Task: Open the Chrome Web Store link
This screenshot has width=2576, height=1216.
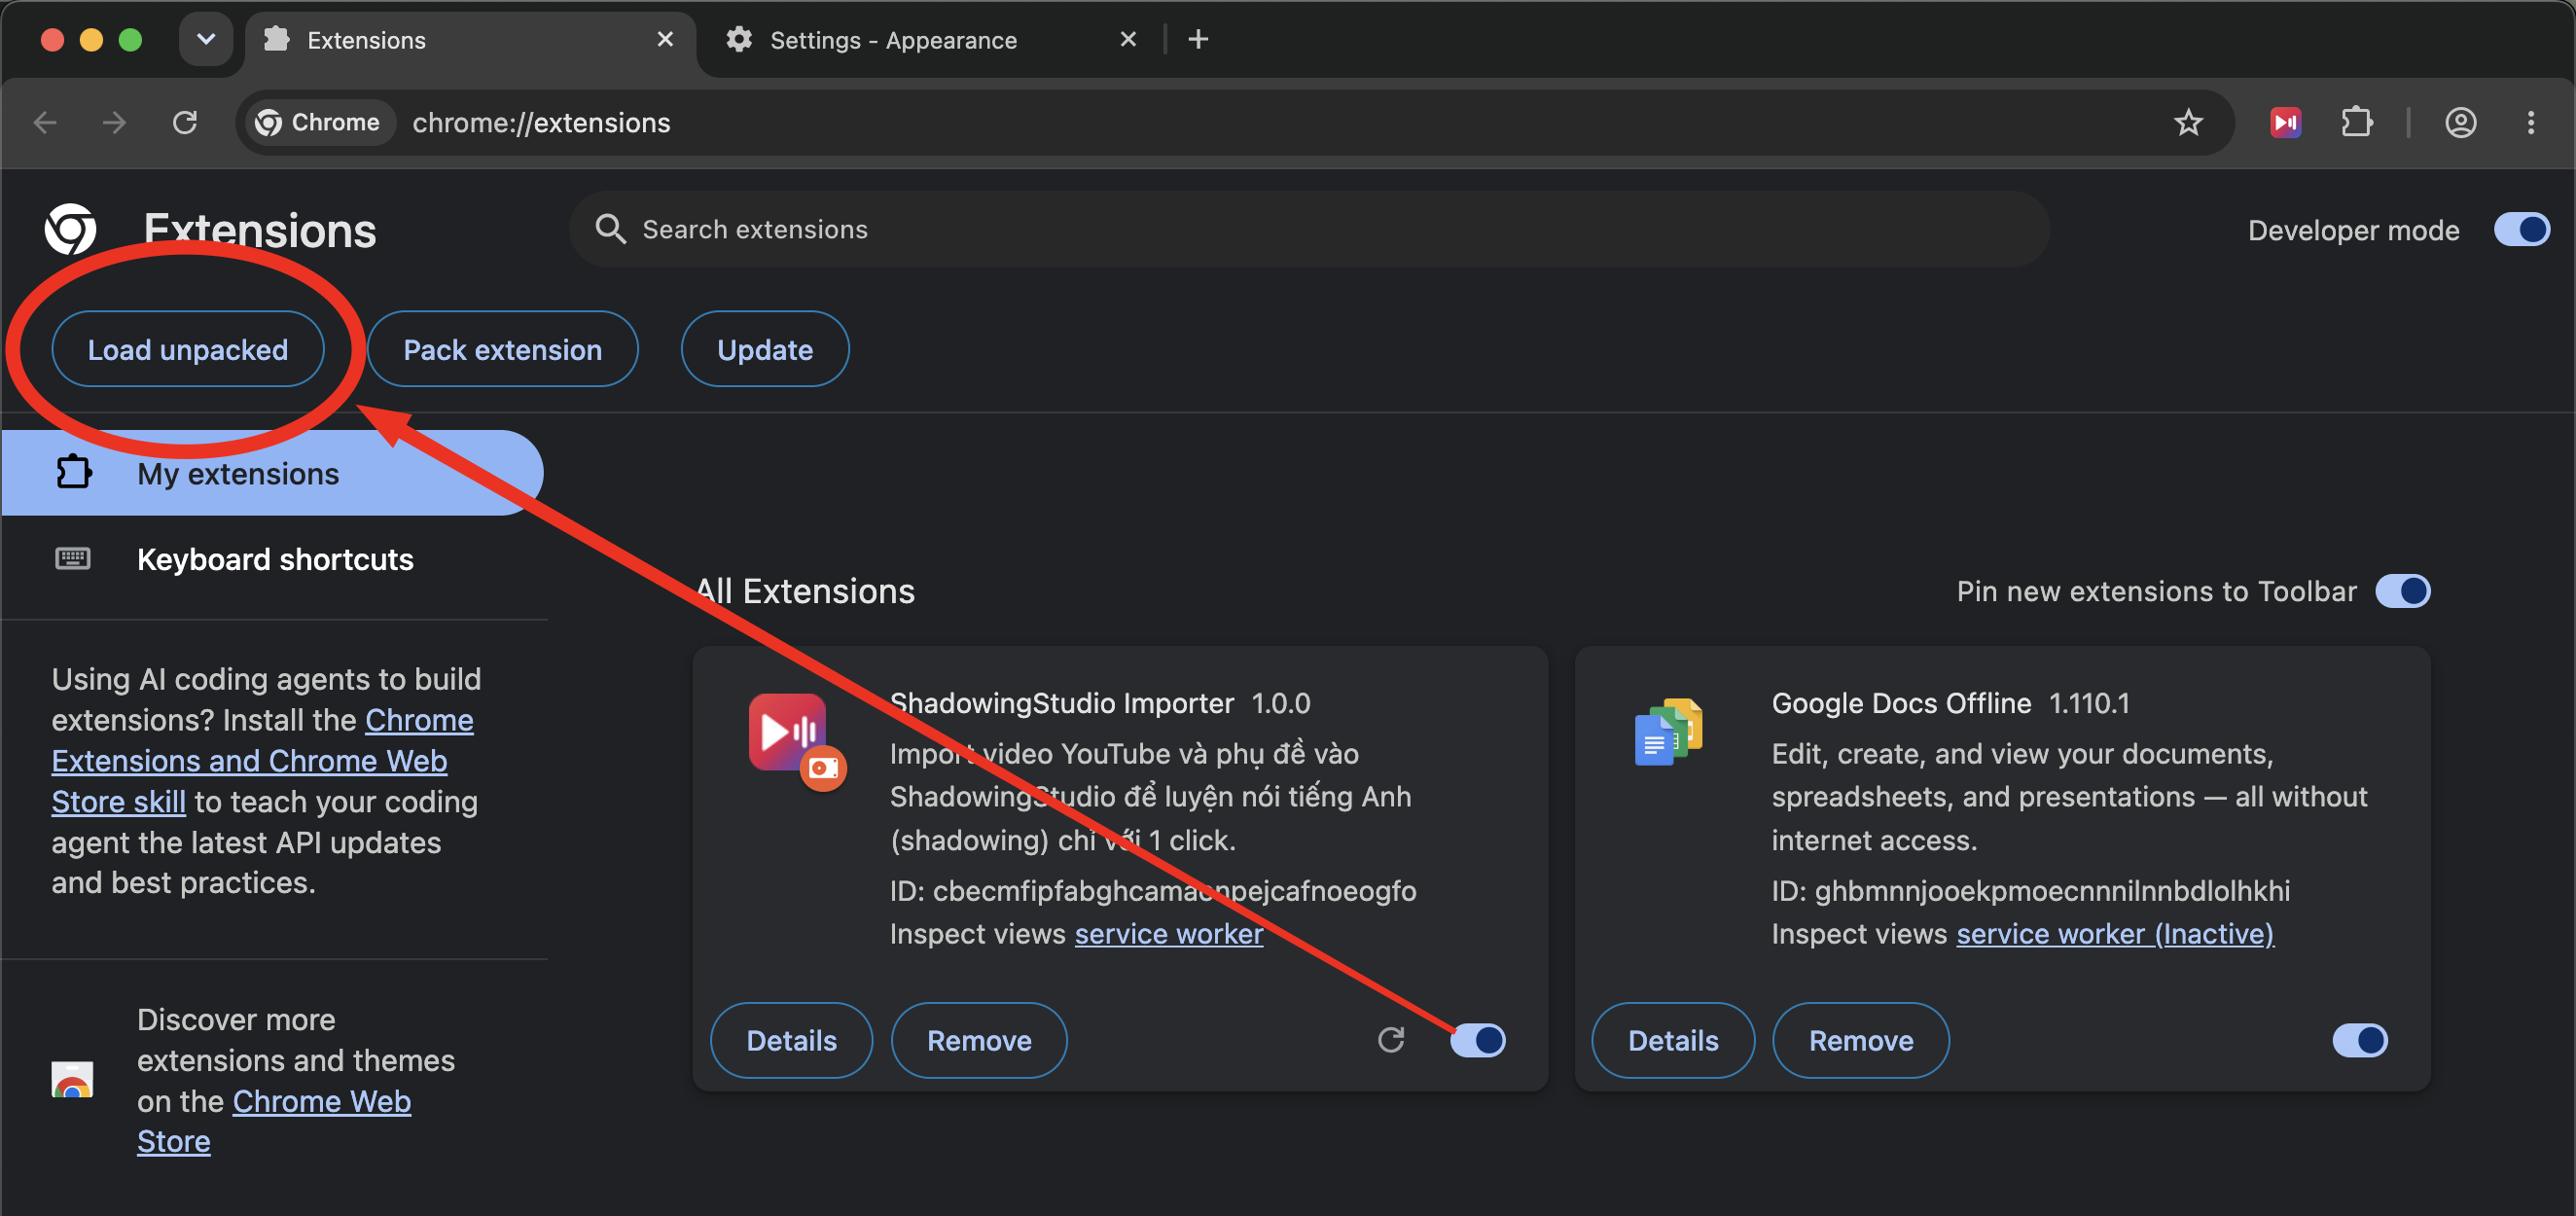Action: (x=274, y=1121)
